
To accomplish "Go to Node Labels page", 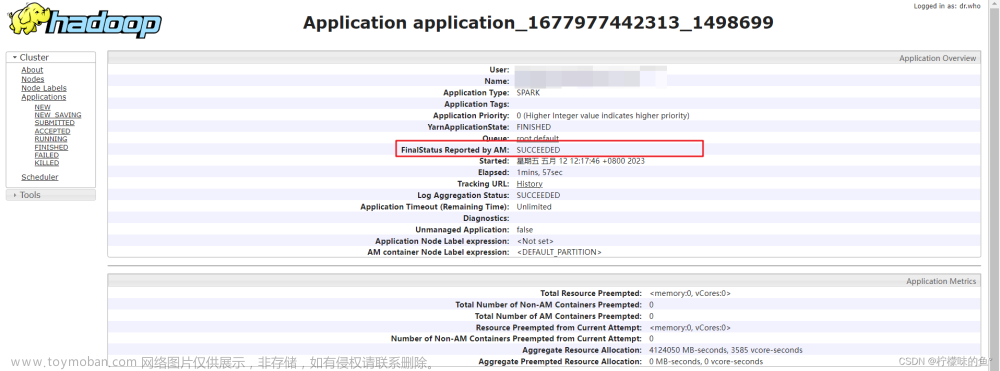I will [44, 88].
